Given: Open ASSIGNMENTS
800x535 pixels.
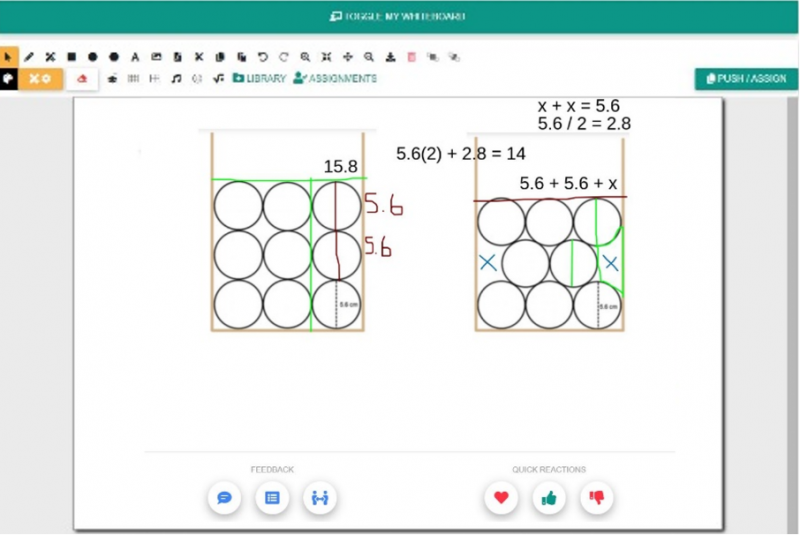Looking at the screenshot, I should click(335, 78).
